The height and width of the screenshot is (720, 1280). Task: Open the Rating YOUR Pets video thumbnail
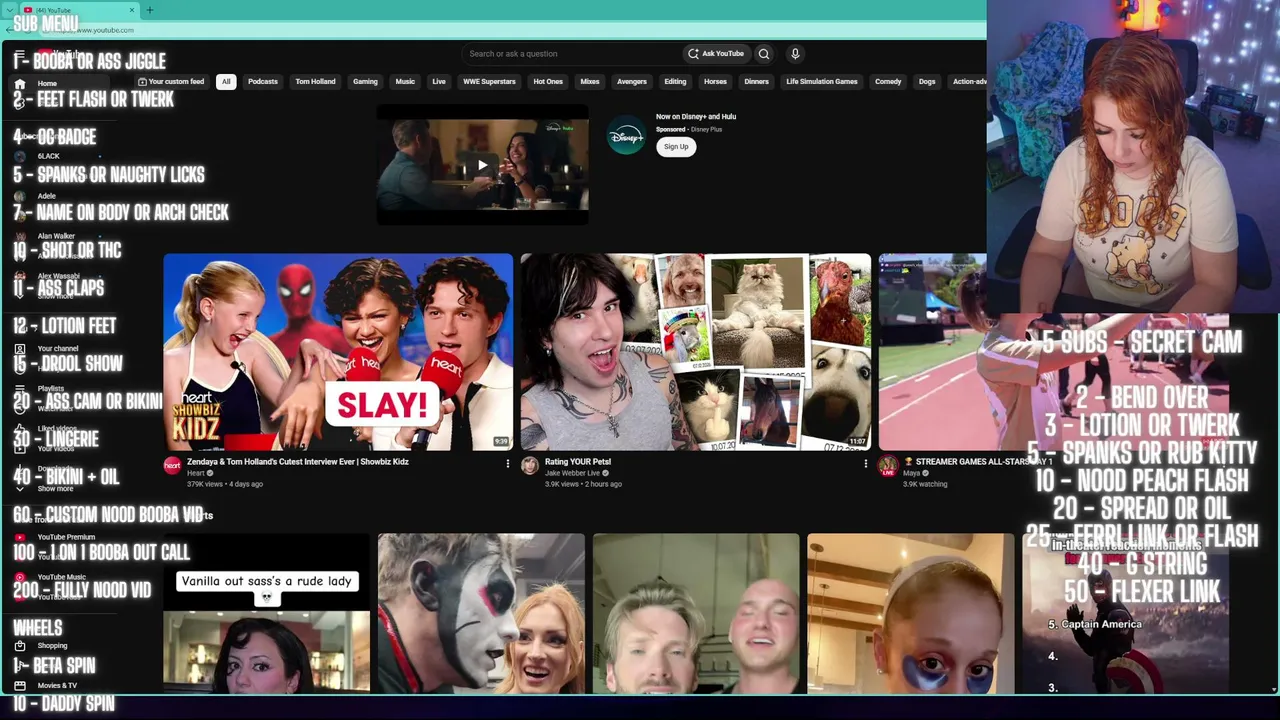[x=696, y=352]
